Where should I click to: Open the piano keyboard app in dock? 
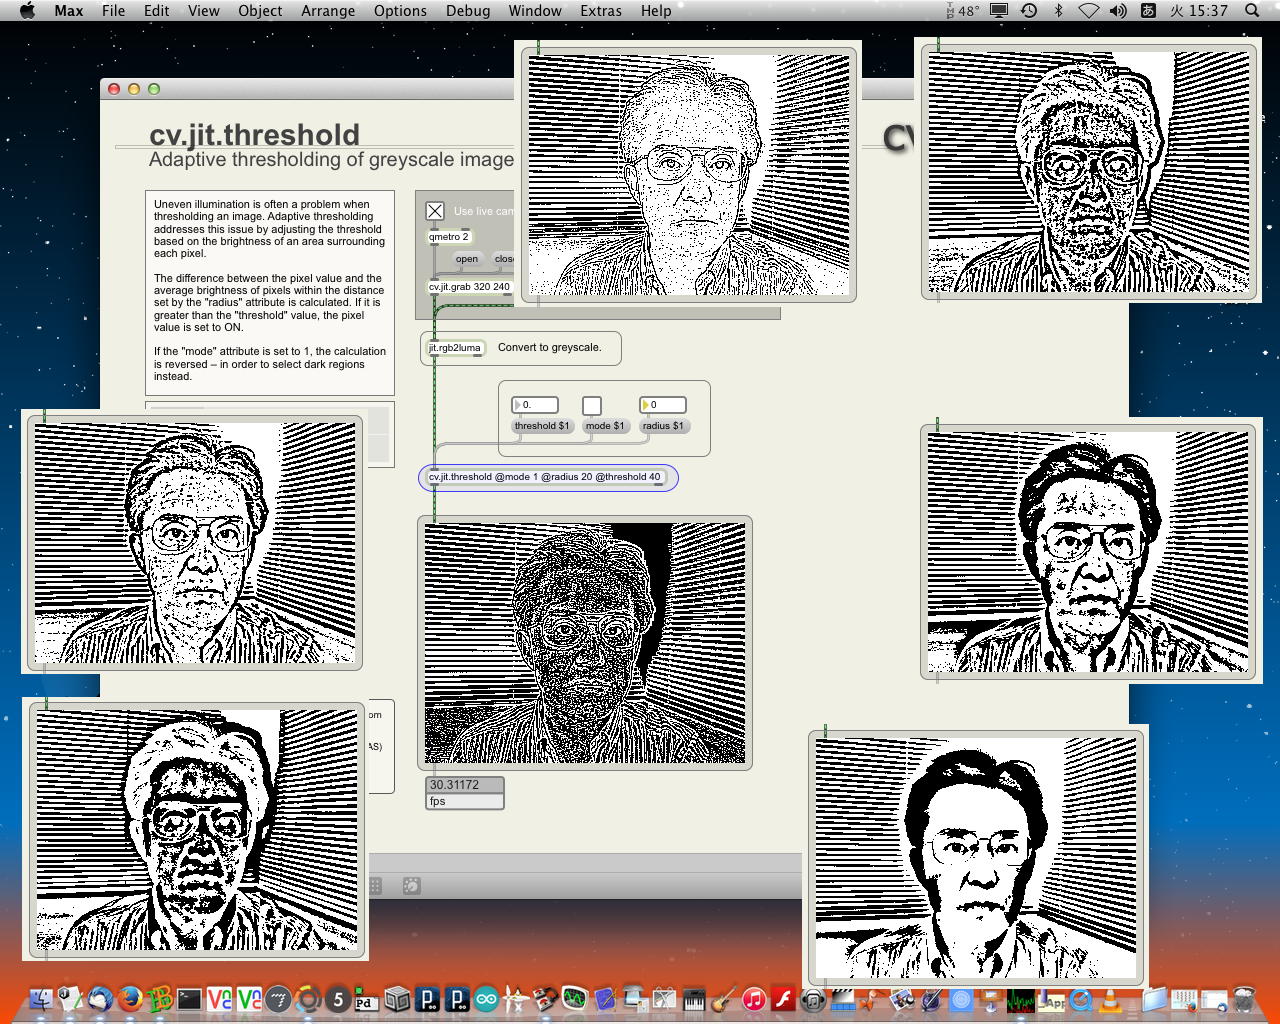[694, 998]
